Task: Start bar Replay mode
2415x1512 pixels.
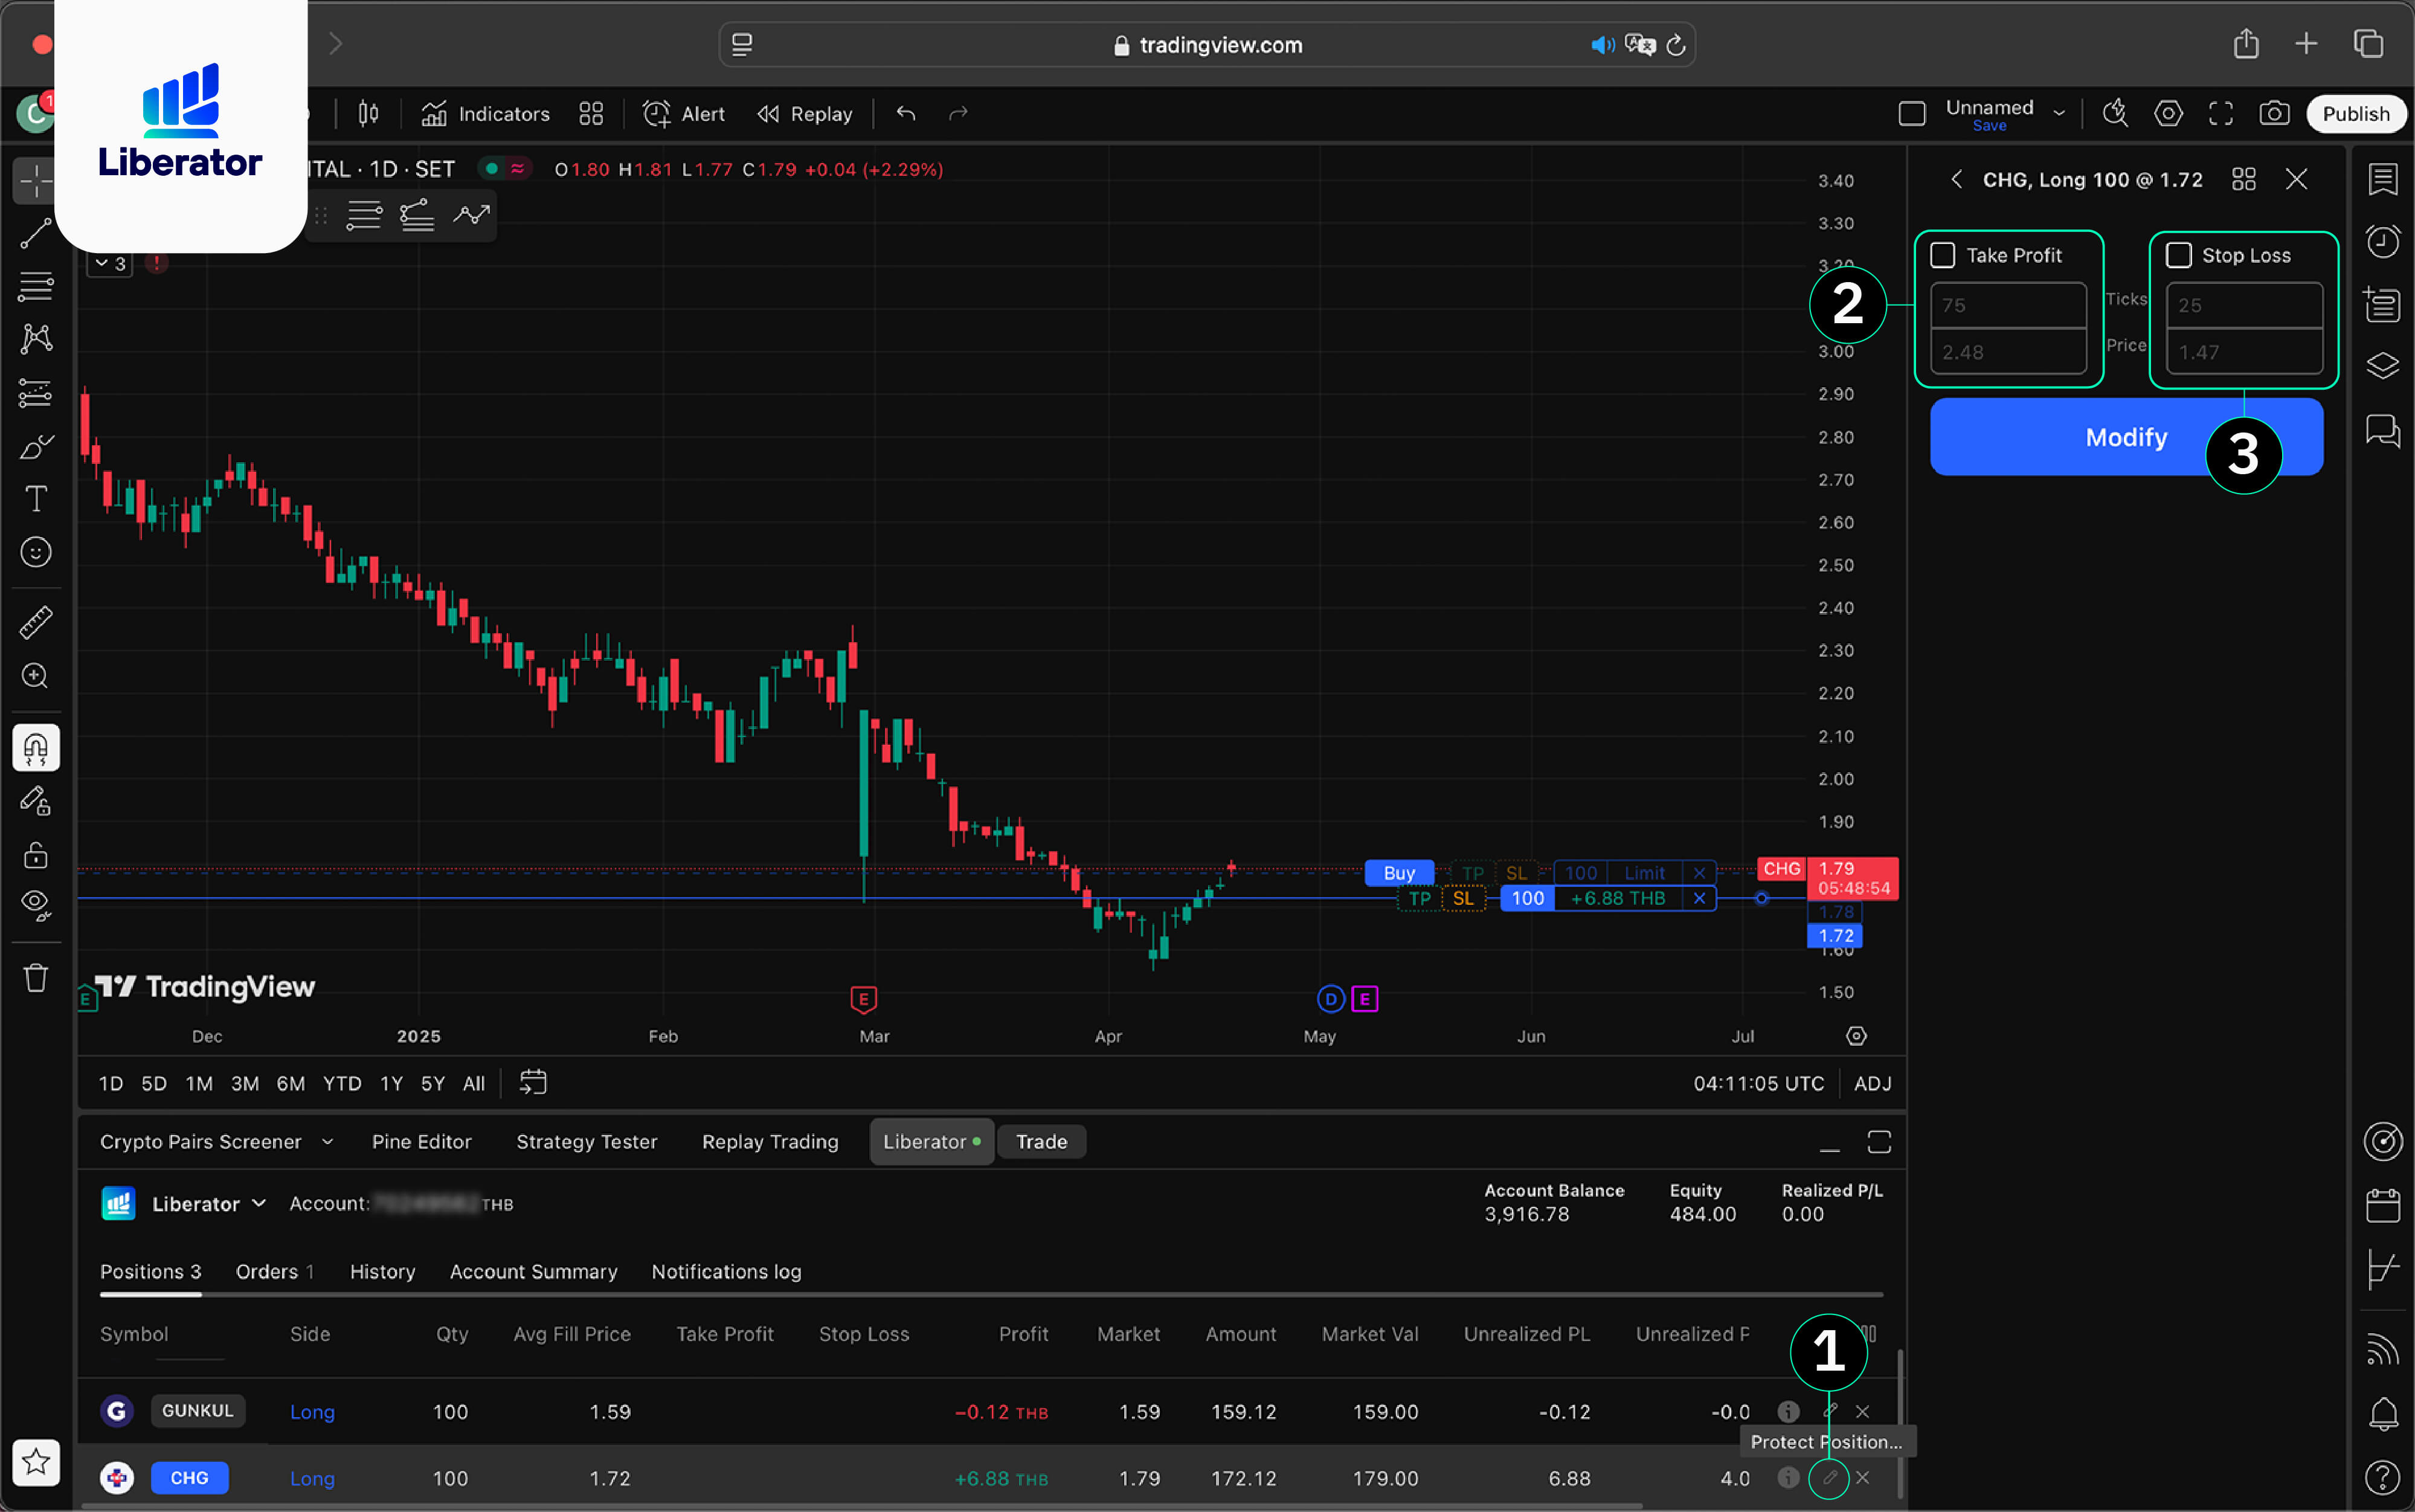Action: 806,114
